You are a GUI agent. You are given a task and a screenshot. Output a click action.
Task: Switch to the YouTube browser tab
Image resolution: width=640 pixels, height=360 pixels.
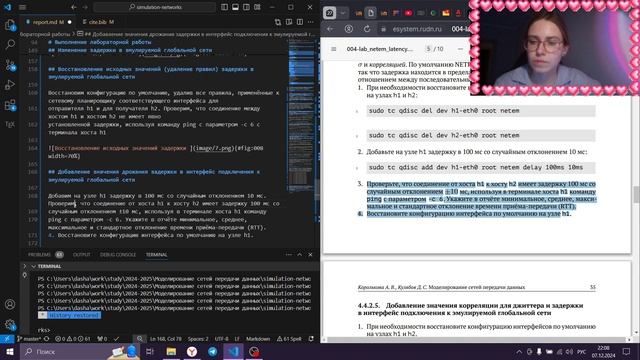pyautogui.click(x=408, y=13)
